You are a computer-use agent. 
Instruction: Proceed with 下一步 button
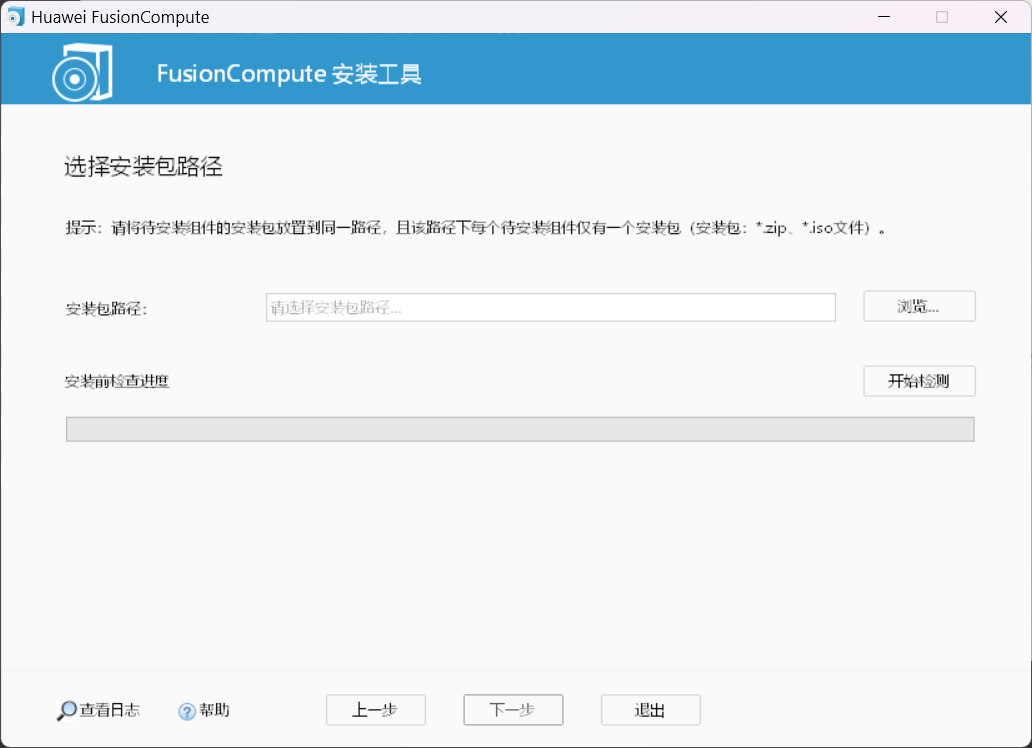(x=513, y=710)
